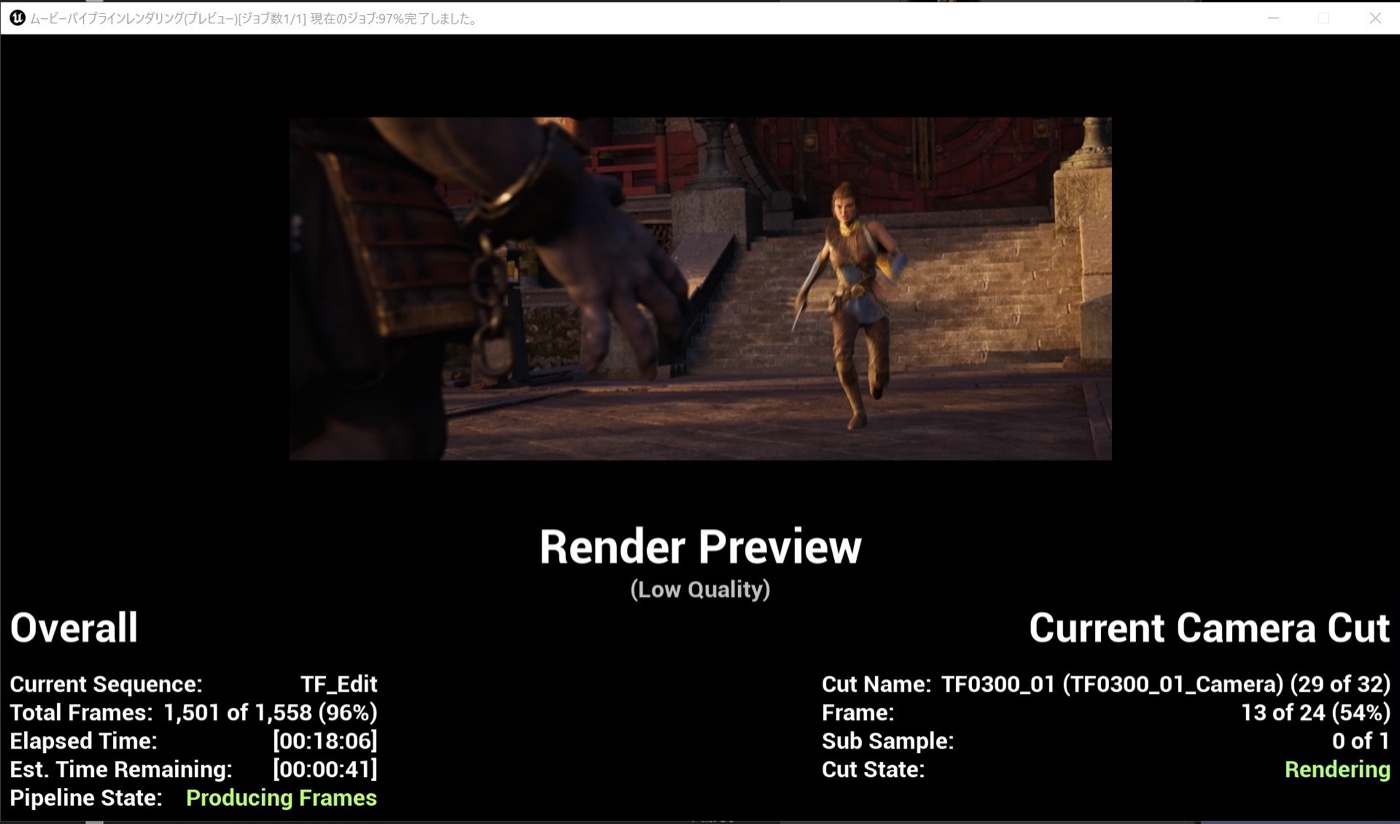1400x824 pixels.
Task: Click the Total Frames value 1,501 of 1,558 (96%)
Action: pyautogui.click(x=270, y=713)
